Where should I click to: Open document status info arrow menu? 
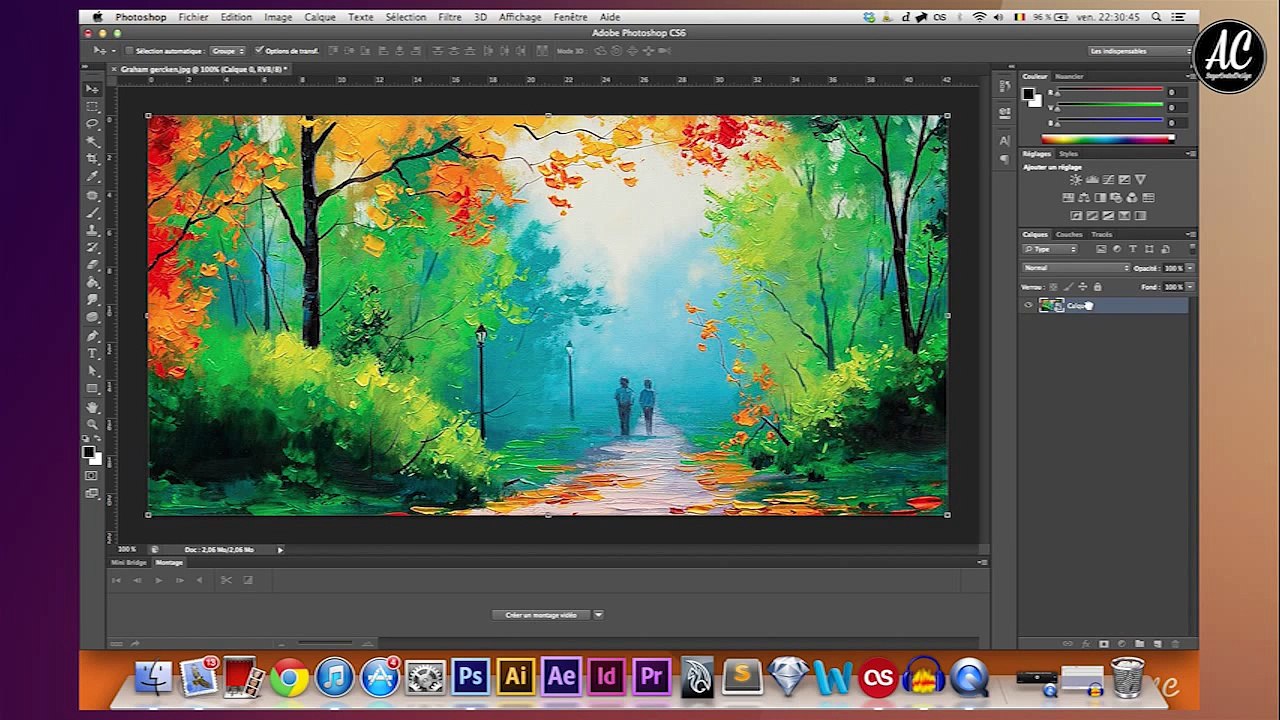tap(280, 549)
